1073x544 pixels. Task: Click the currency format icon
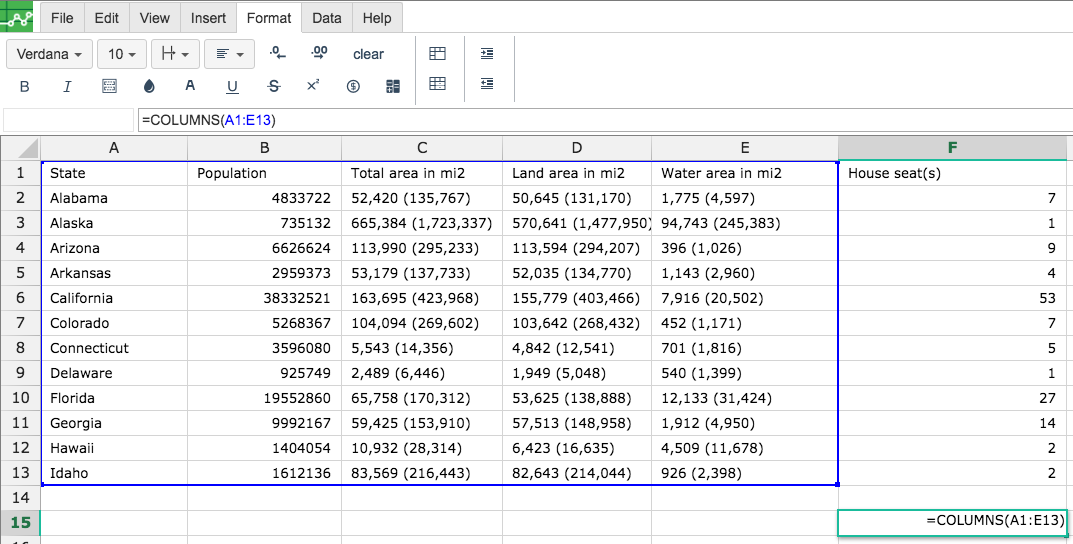(x=353, y=87)
